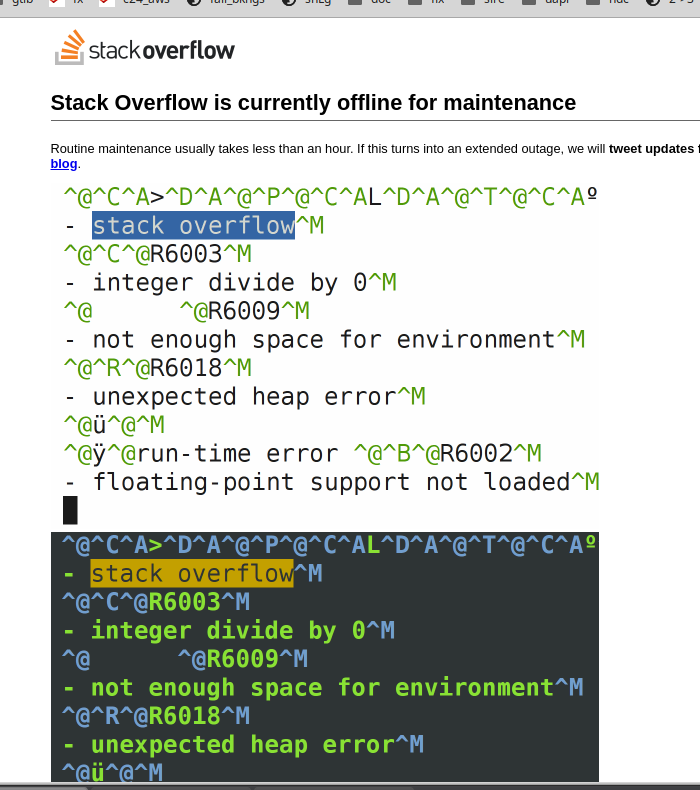Click highlighted stack overflow text in light terminal

pos(194,225)
